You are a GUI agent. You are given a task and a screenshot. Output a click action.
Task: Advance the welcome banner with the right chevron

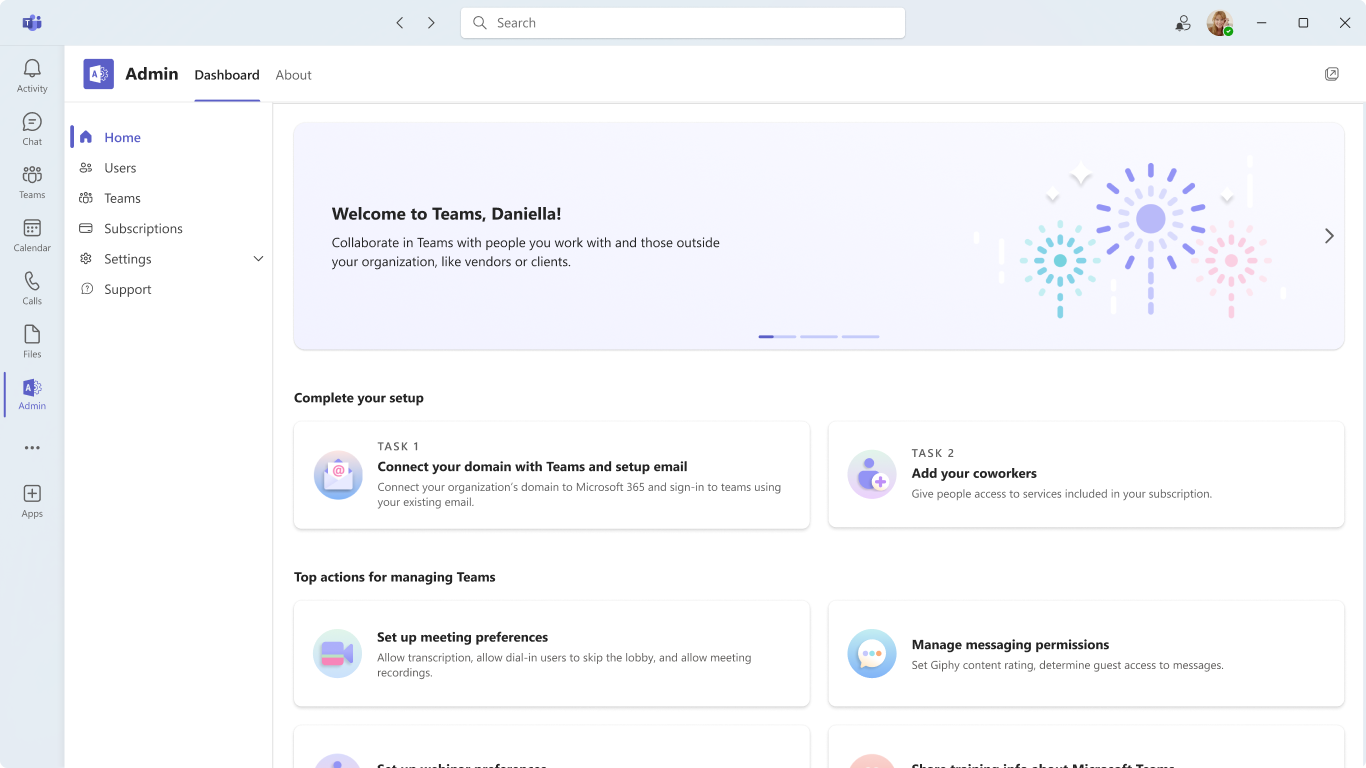pyautogui.click(x=1329, y=236)
